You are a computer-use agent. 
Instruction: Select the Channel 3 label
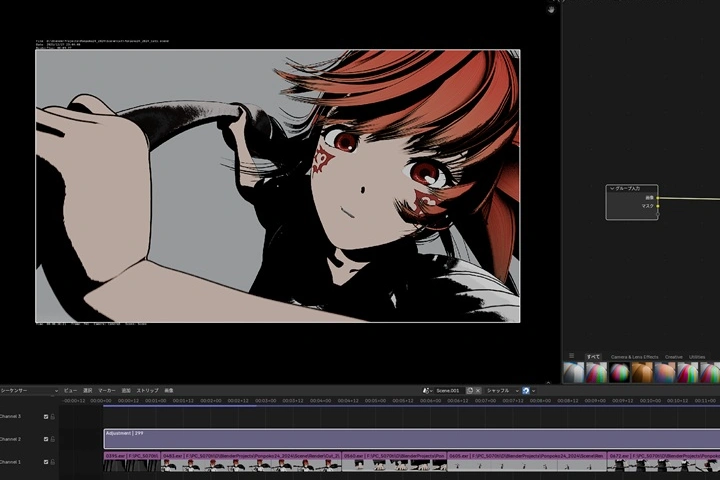pyautogui.click(x=10, y=417)
